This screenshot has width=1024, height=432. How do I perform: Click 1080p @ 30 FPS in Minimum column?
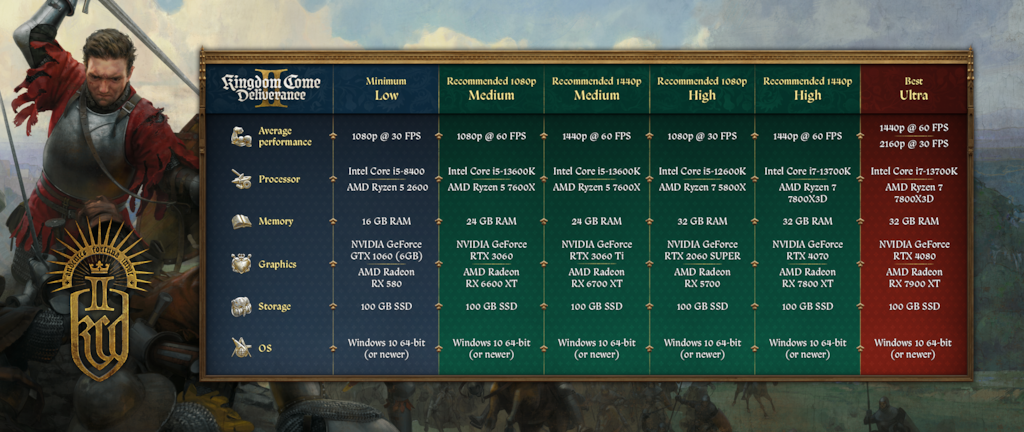386,136
